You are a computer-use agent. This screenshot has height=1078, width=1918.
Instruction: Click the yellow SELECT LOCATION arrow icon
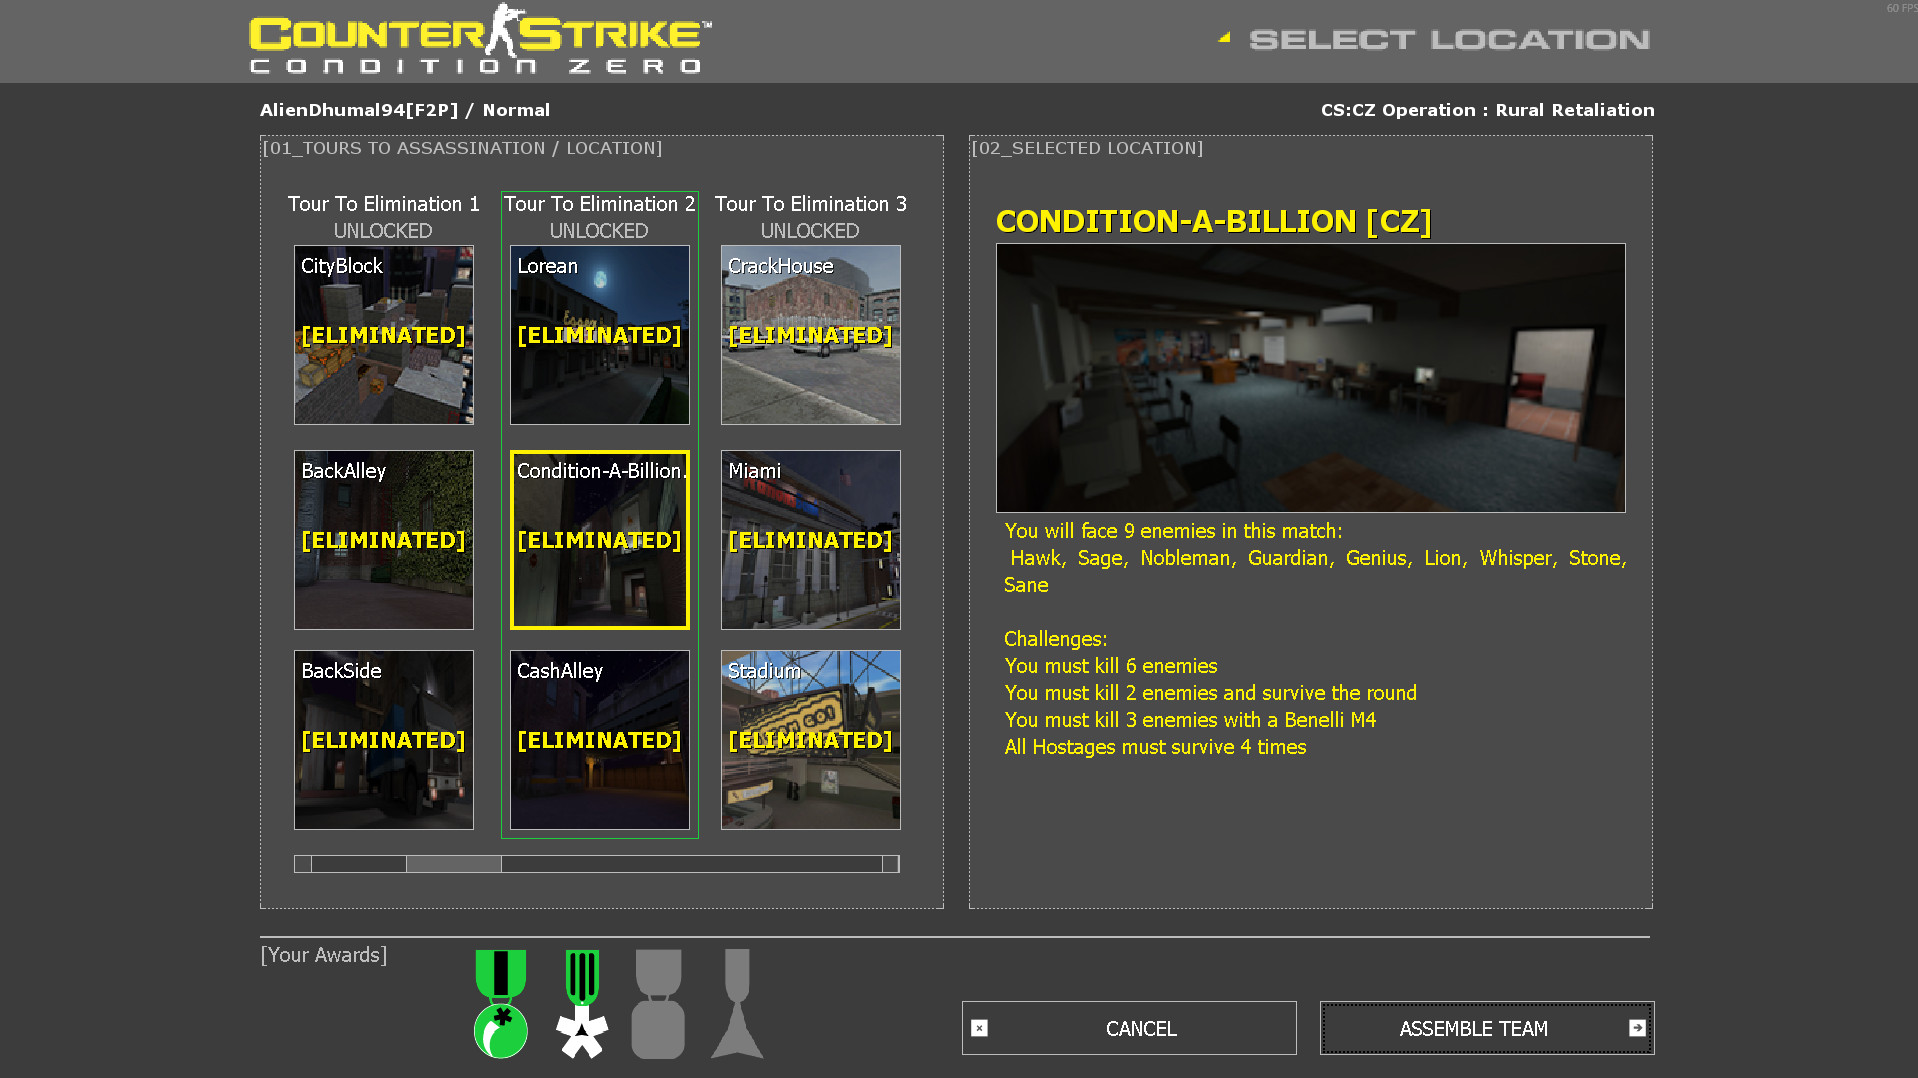tap(1224, 38)
